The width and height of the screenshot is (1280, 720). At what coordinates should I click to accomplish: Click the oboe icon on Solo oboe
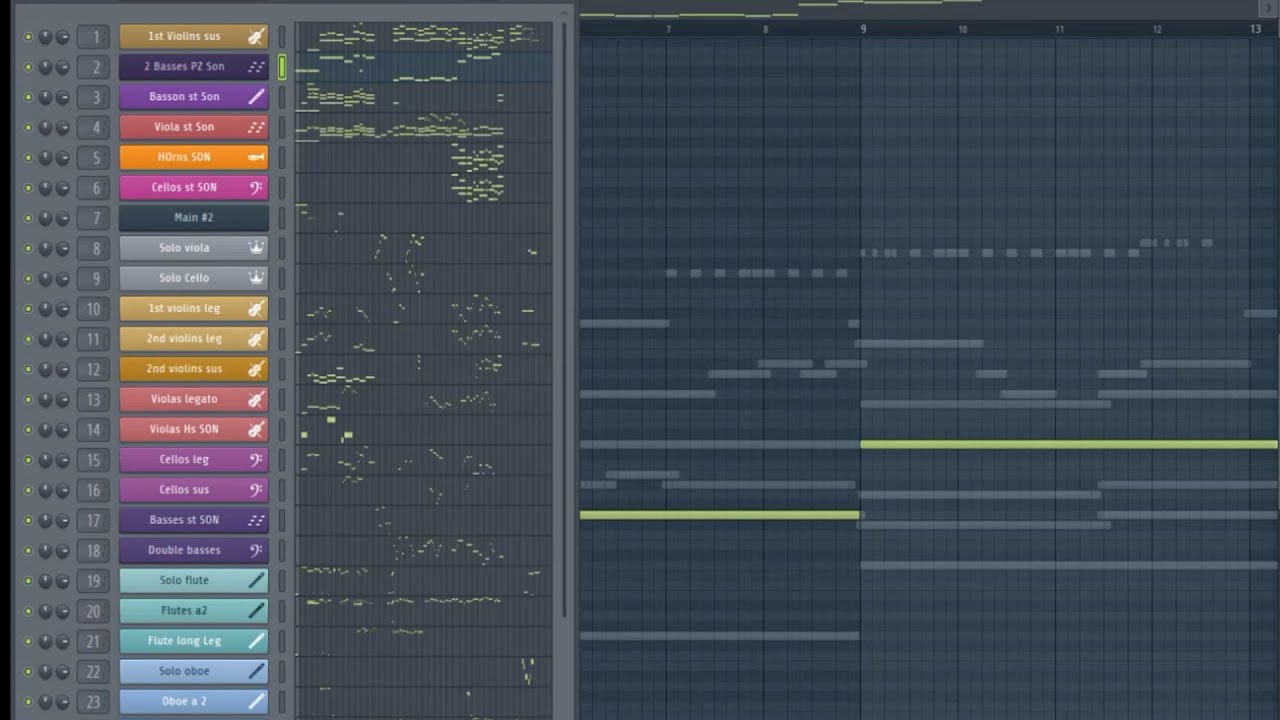pyautogui.click(x=256, y=671)
